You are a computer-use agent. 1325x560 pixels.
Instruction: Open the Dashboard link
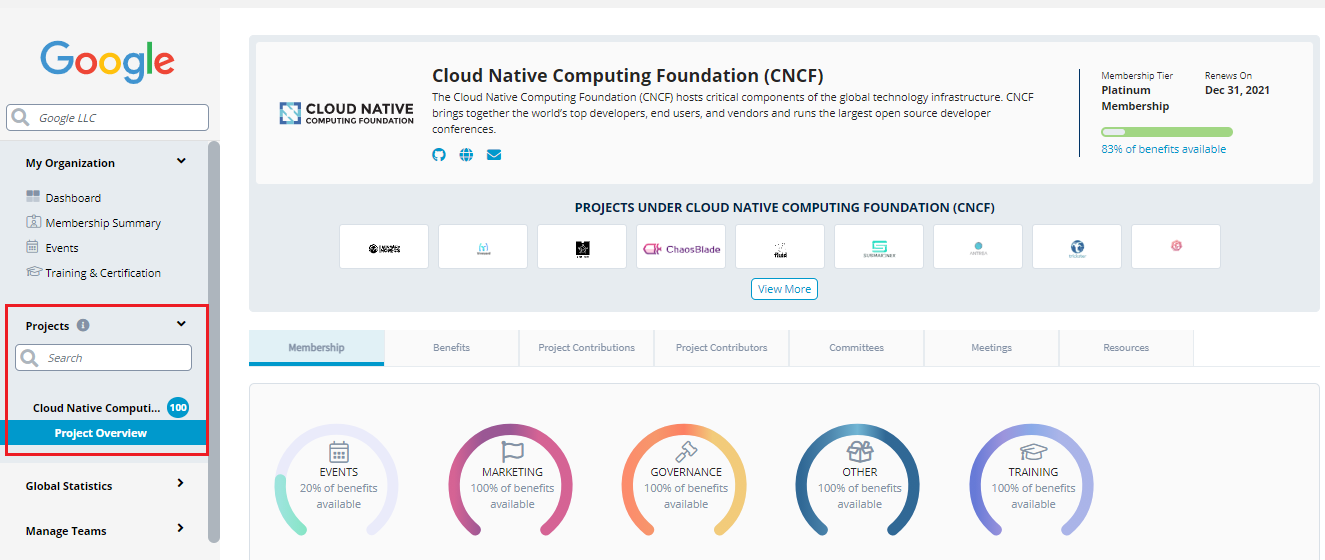pos(73,198)
